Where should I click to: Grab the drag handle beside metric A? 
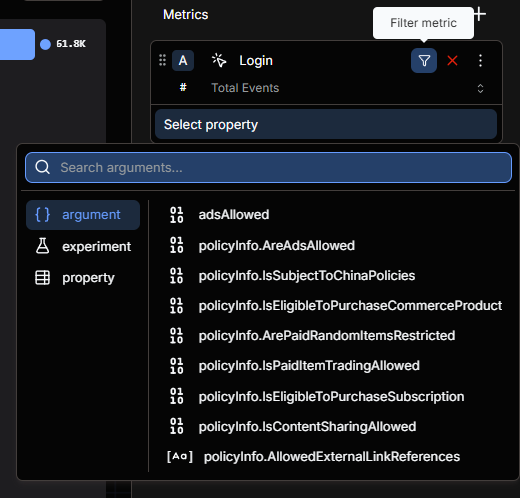click(162, 60)
